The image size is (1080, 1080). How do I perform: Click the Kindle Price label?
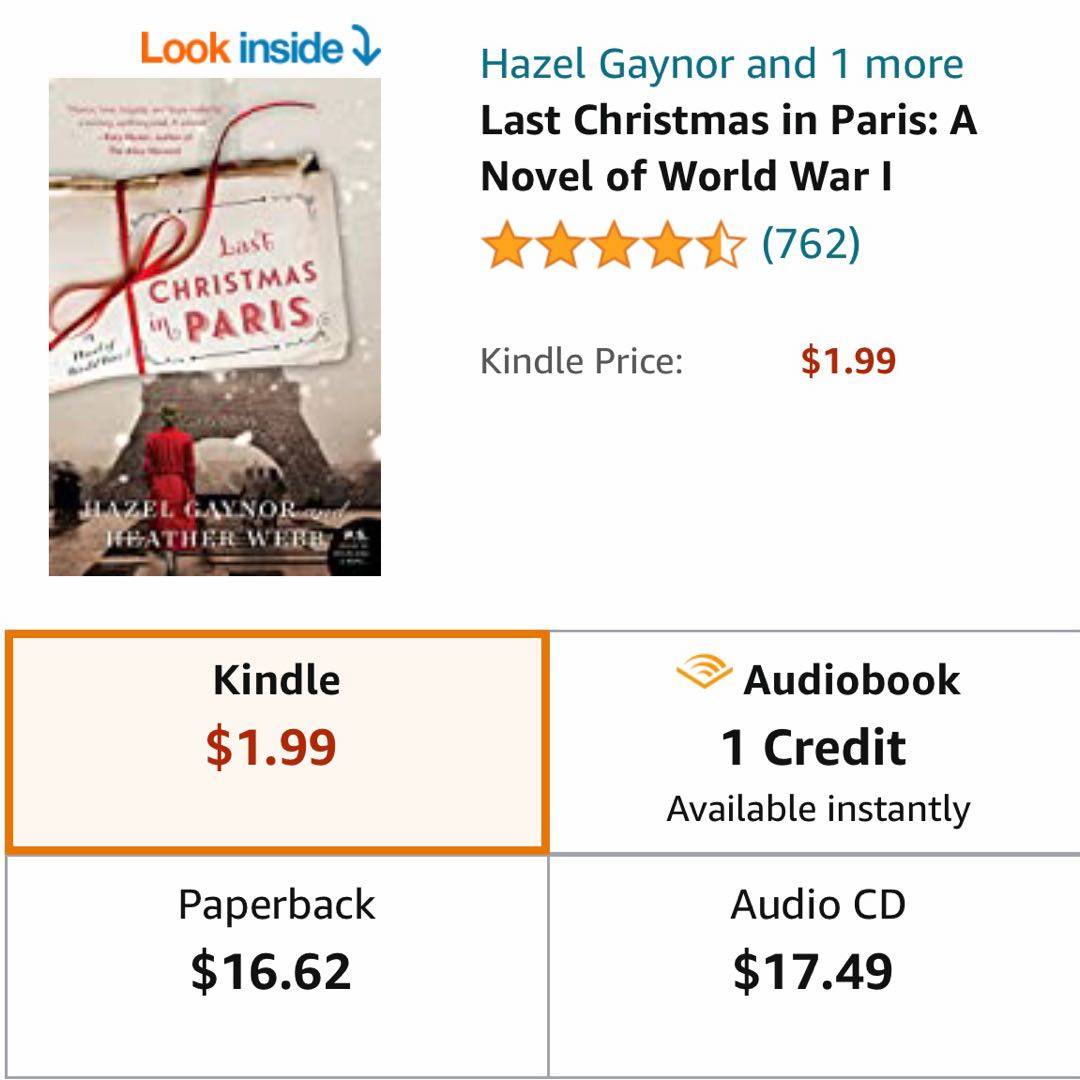(x=582, y=361)
